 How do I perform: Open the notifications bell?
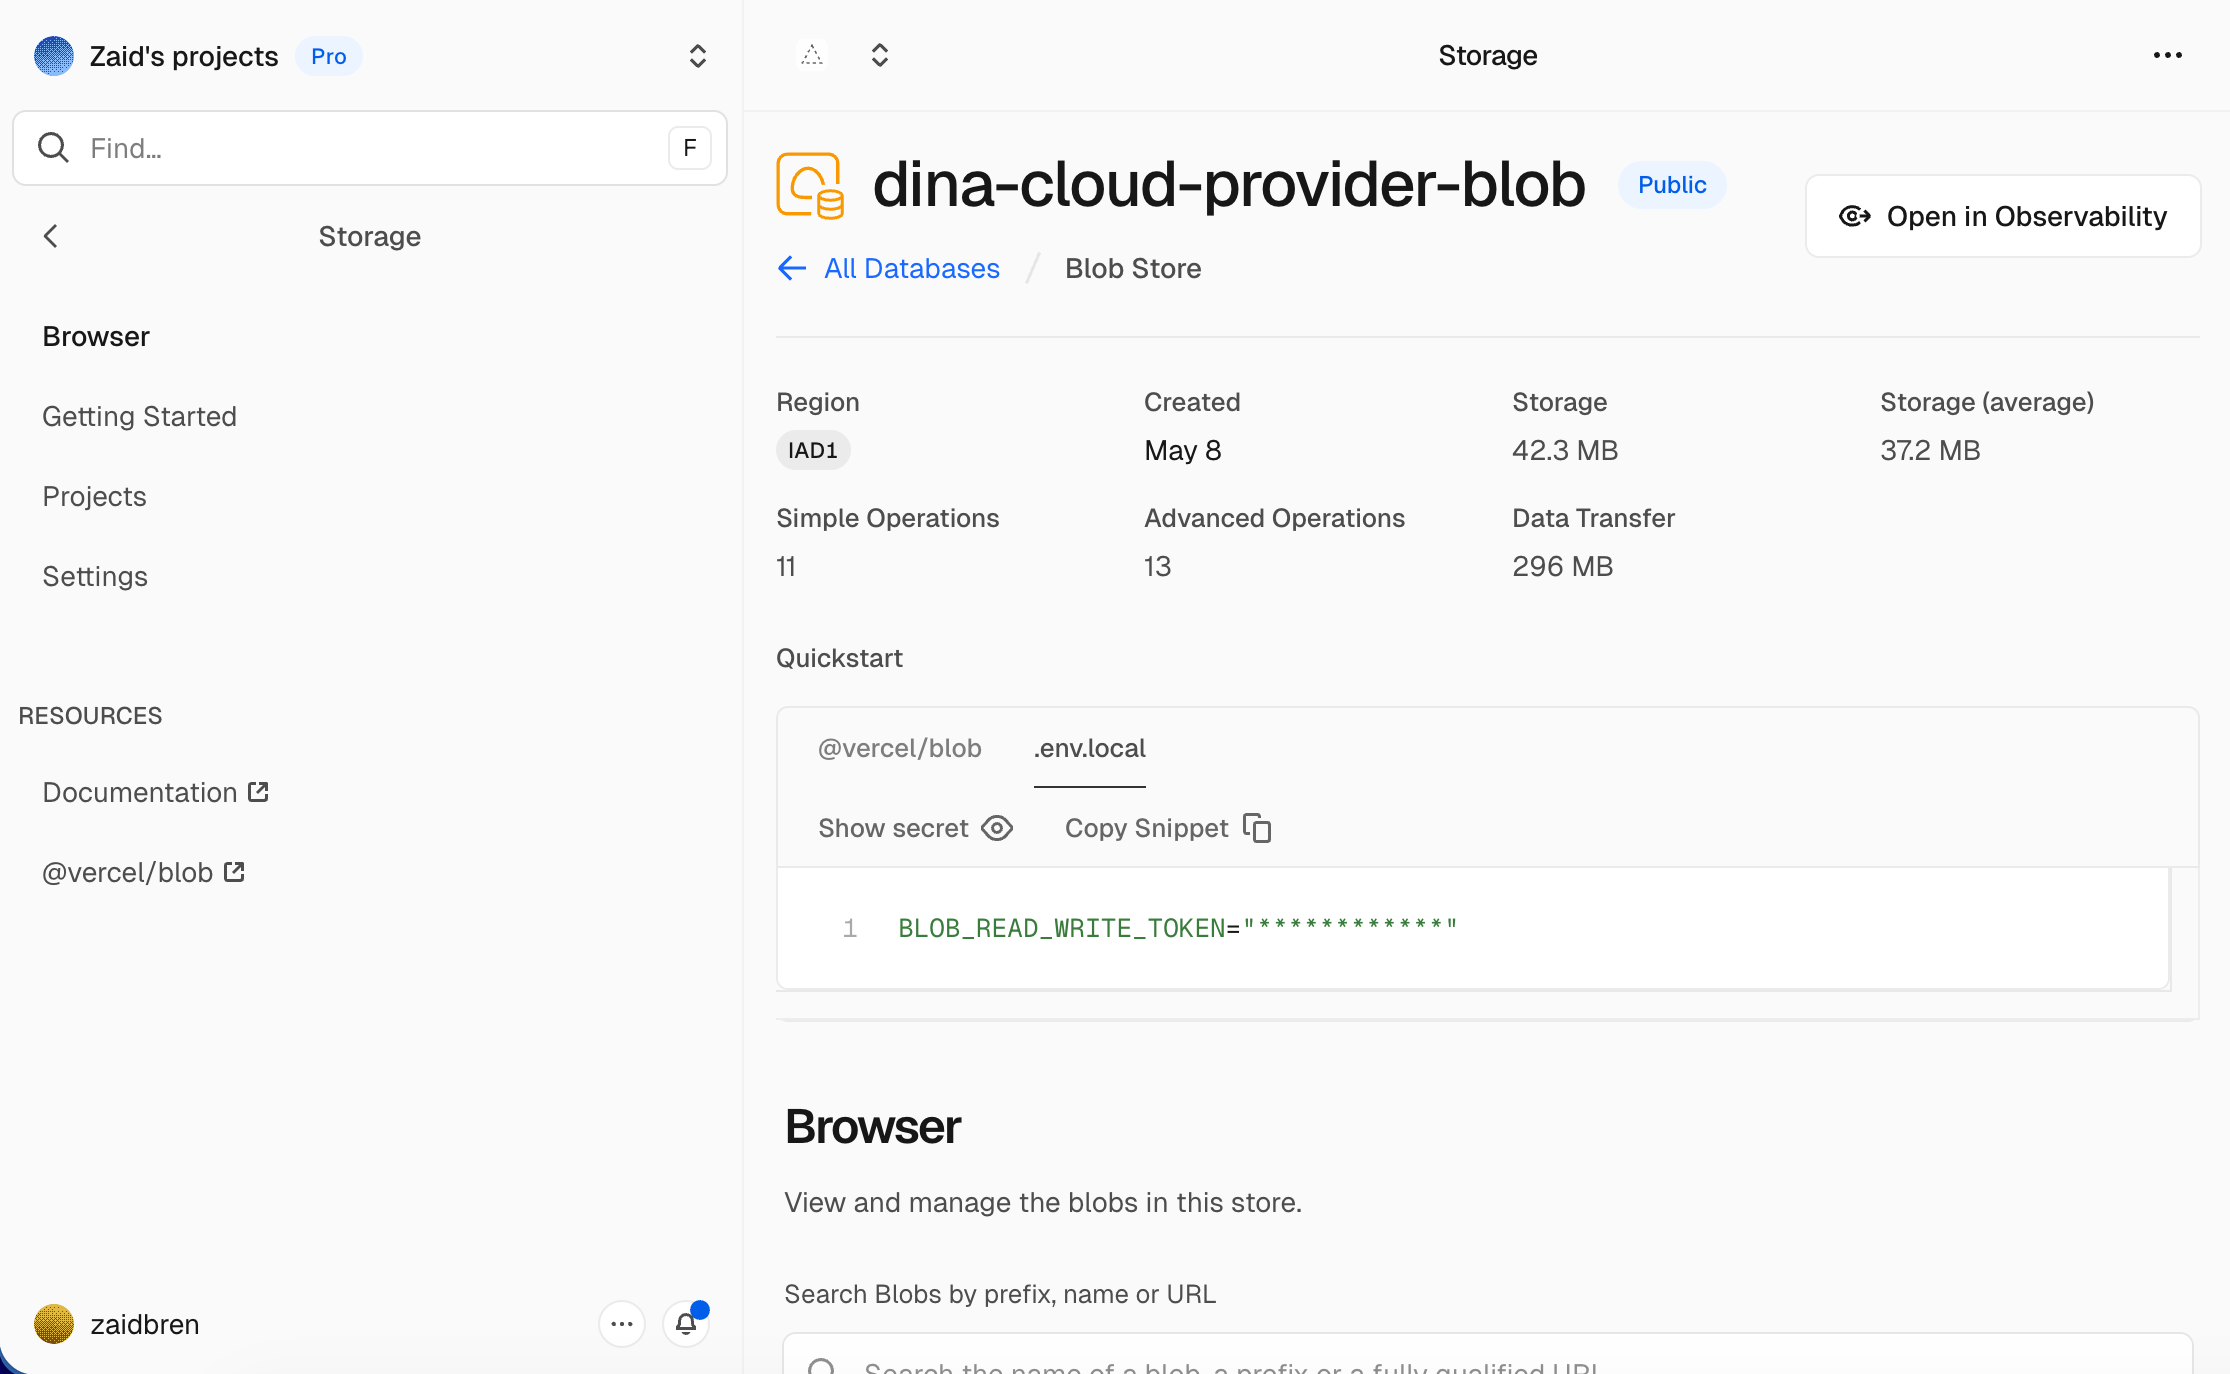click(686, 1324)
